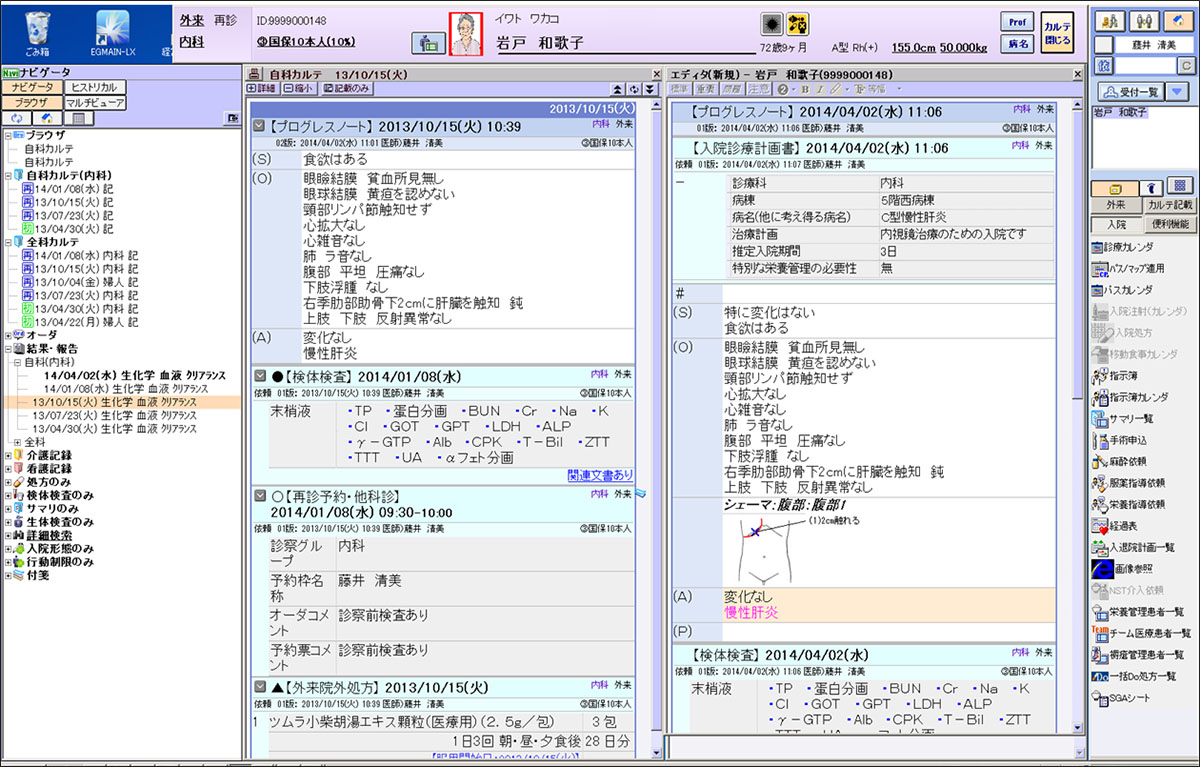This screenshot has width=1200, height=767.
Task: Toggle the 外来院外処方 section collapse box
Action: 260,688
